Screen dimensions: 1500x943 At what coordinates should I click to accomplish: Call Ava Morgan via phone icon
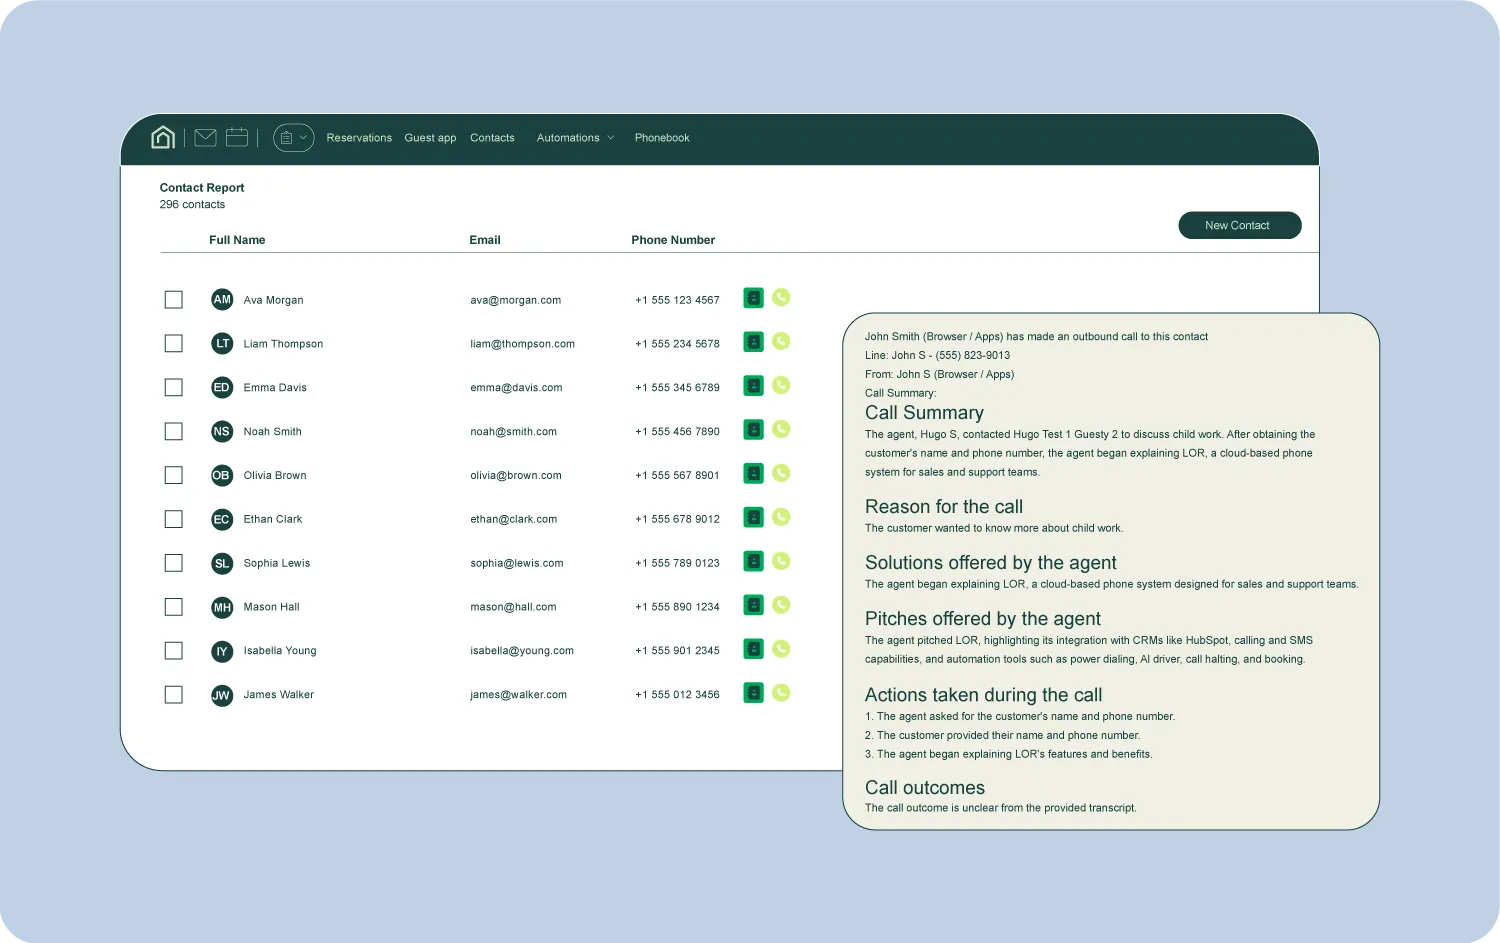coord(782,297)
